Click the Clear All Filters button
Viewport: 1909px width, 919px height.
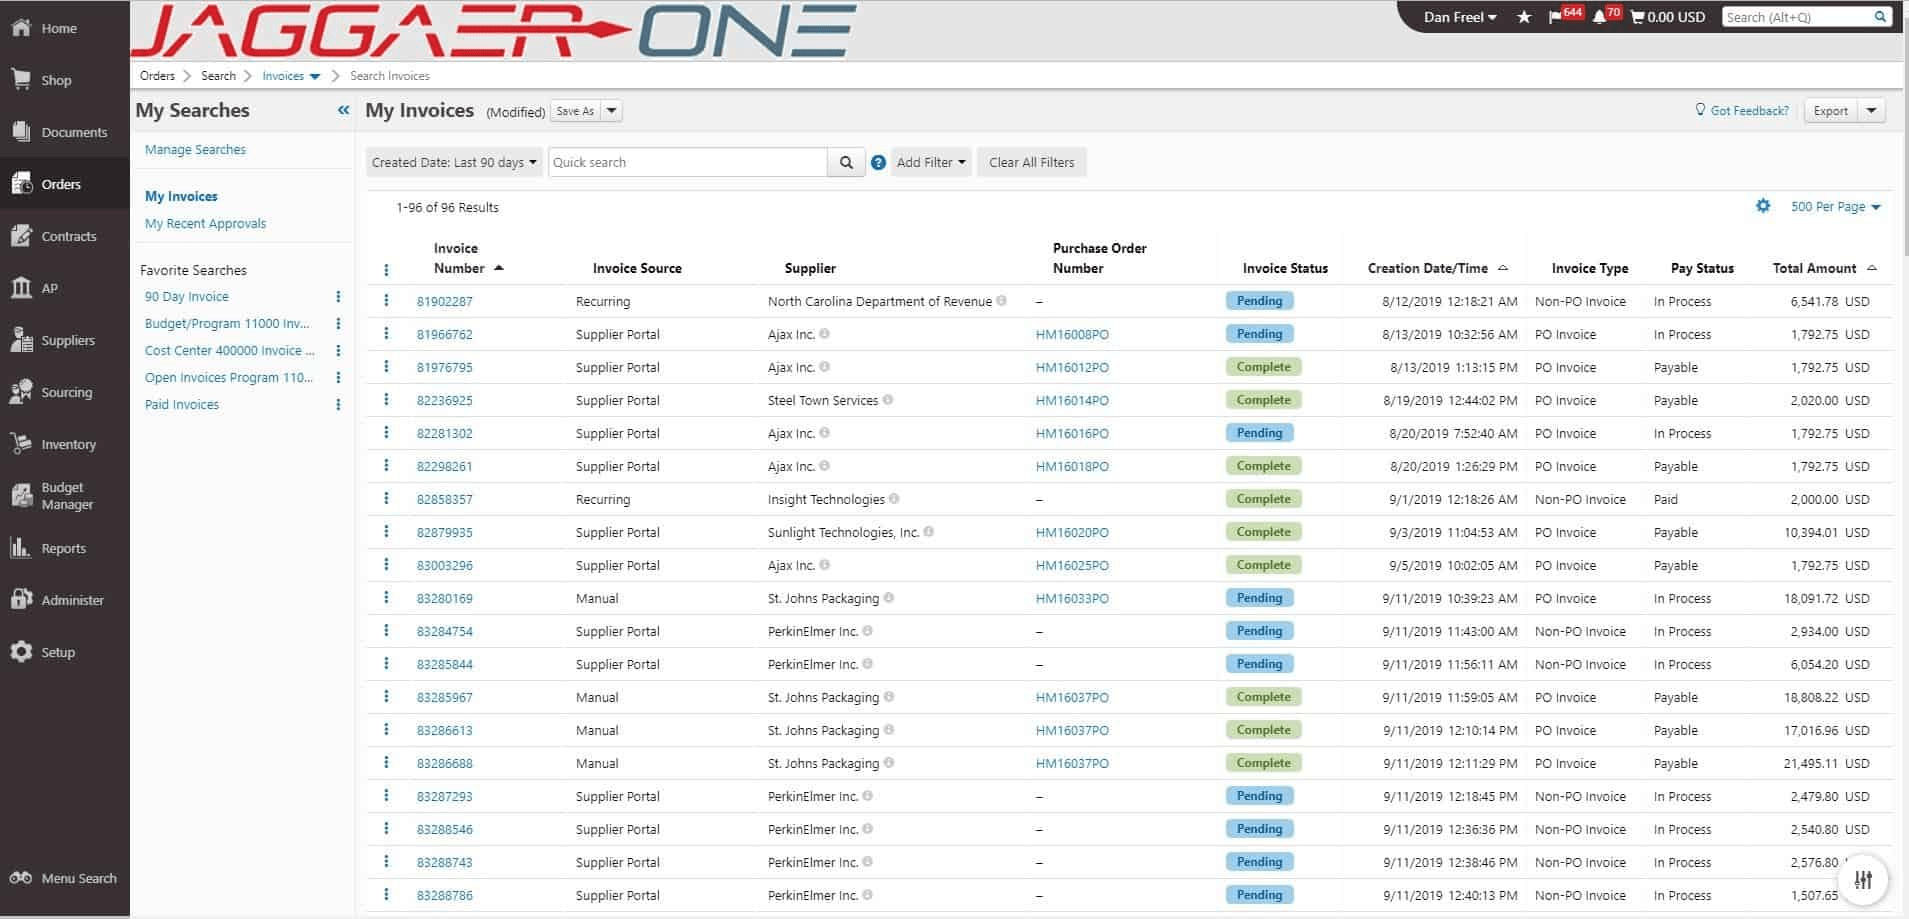[1031, 162]
